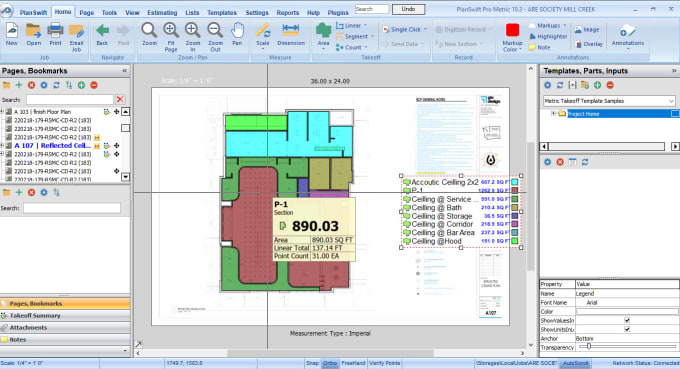Toggle Snap in the status bar
The image size is (680, 369).
click(312, 363)
